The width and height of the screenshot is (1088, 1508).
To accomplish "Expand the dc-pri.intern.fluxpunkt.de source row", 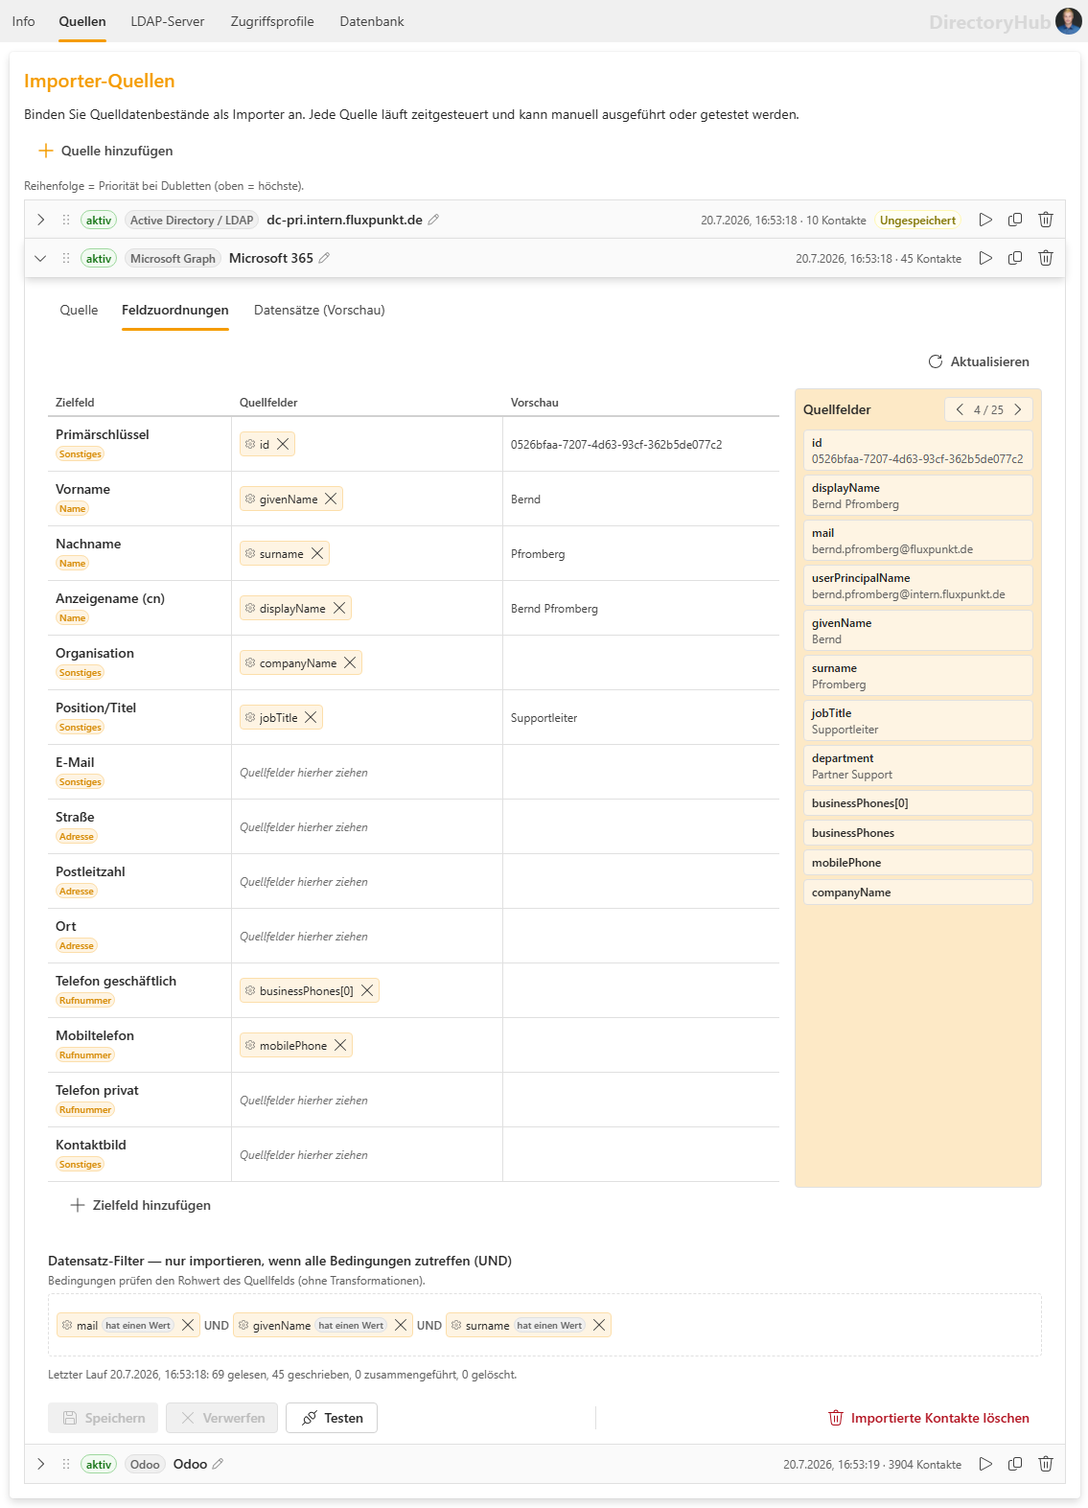I will point(40,220).
